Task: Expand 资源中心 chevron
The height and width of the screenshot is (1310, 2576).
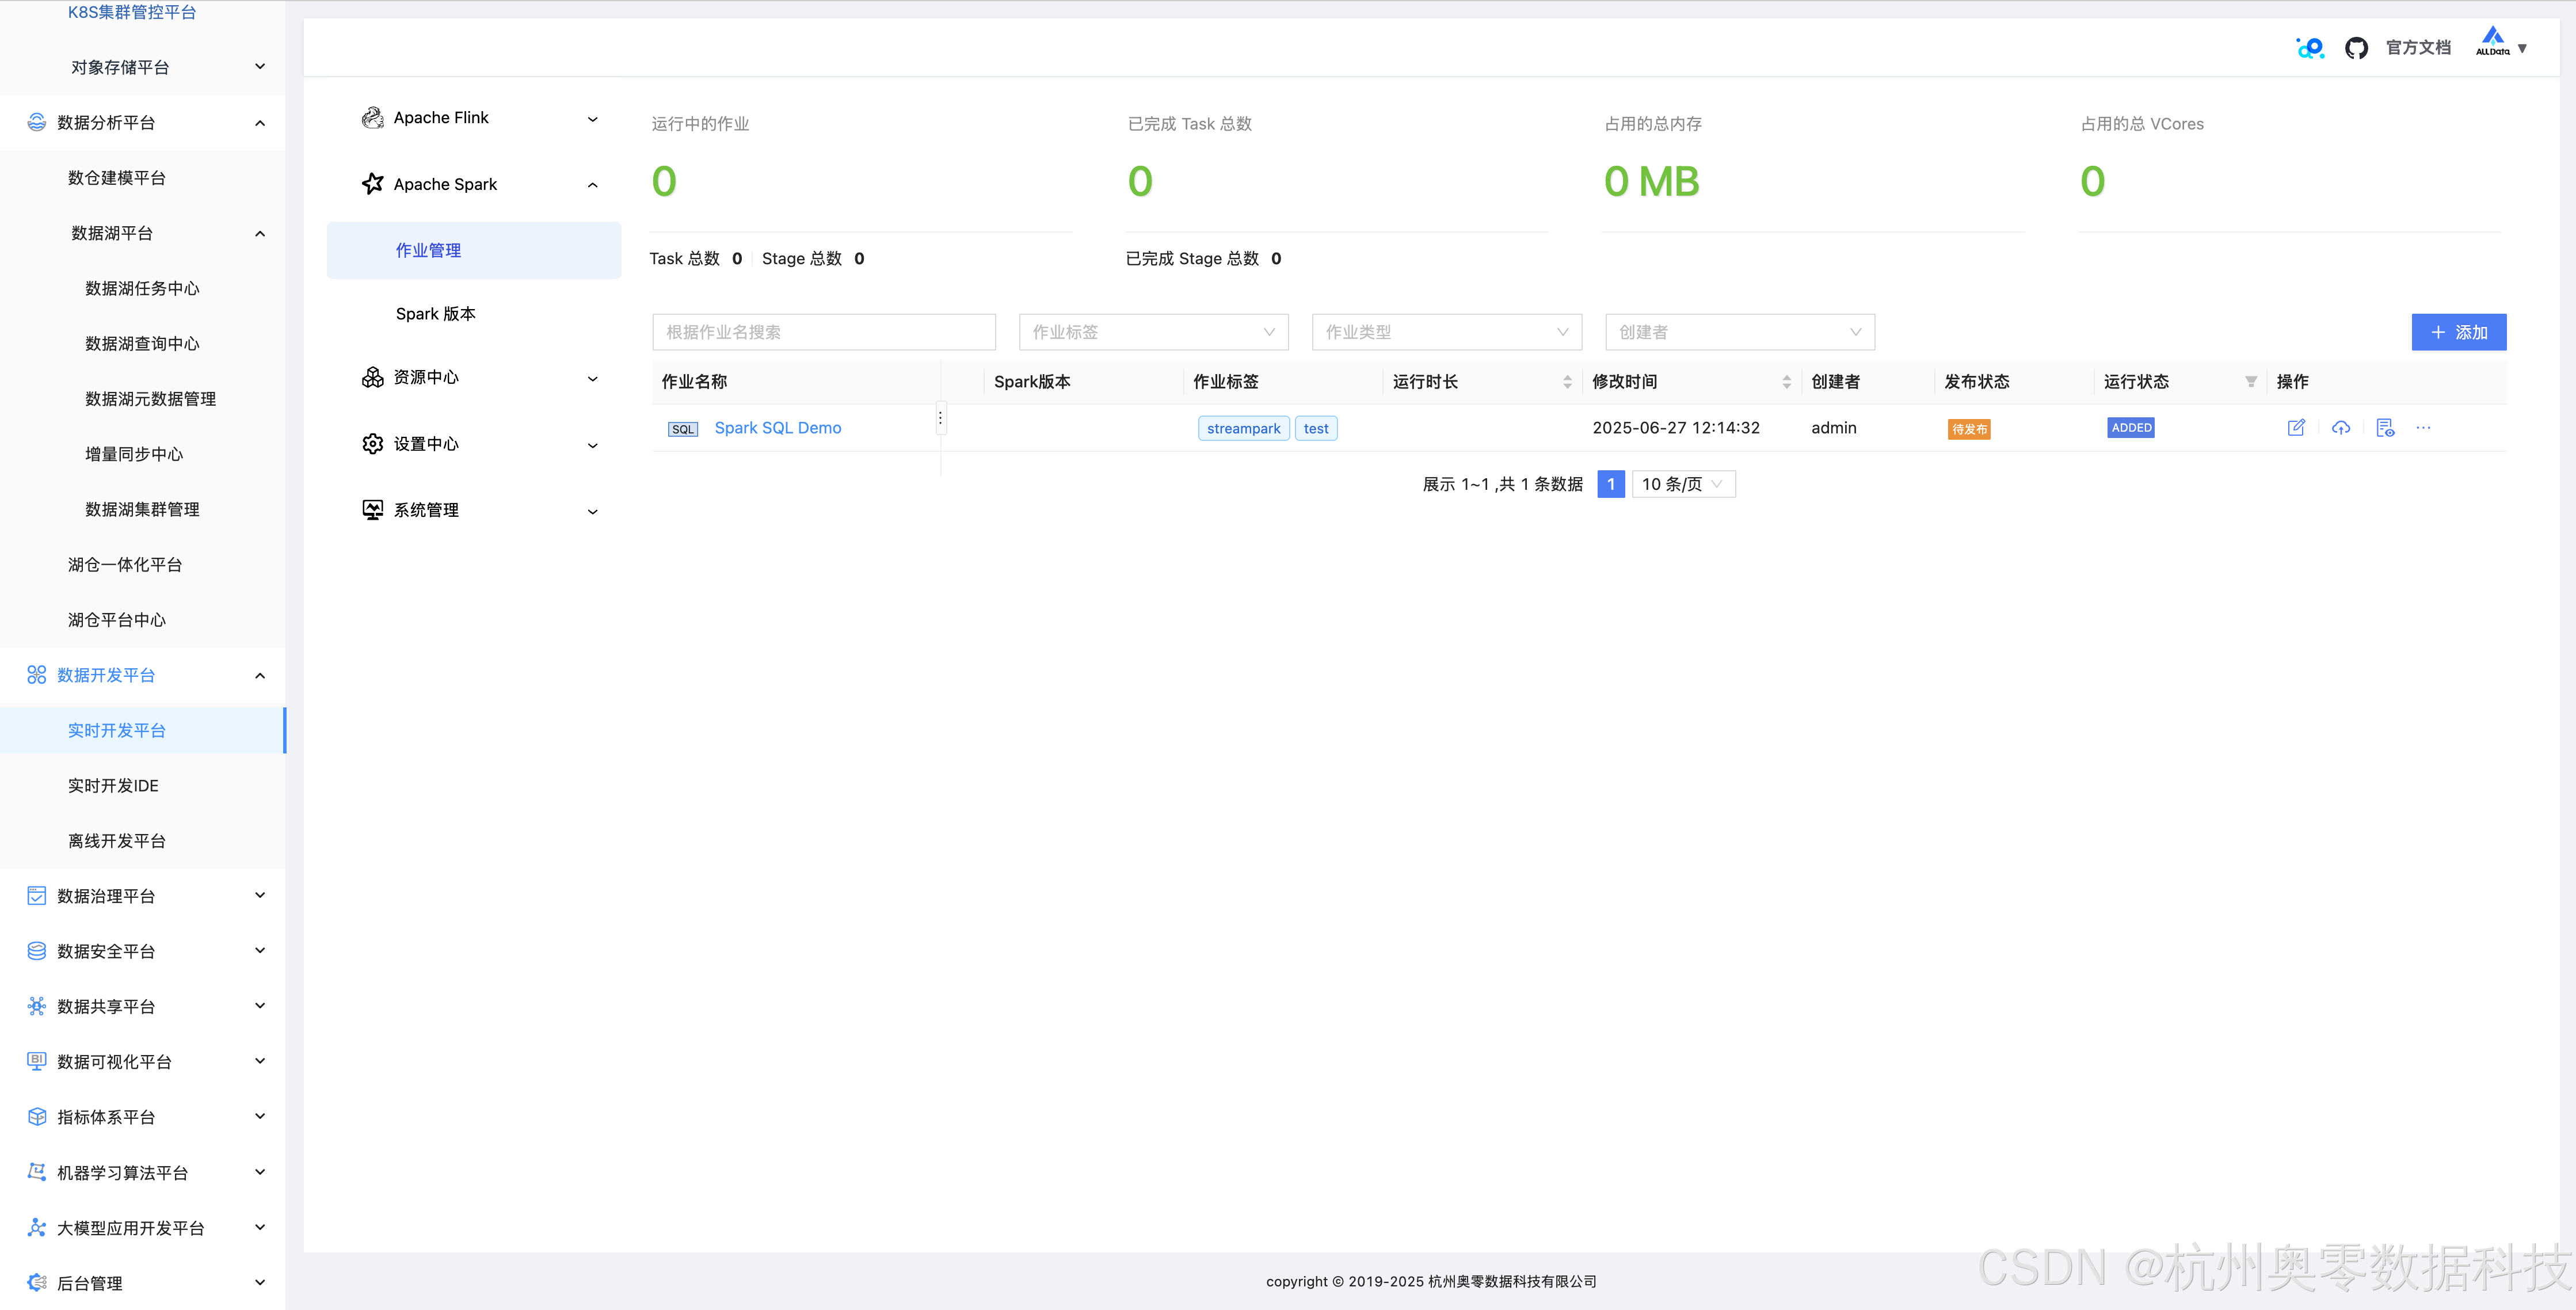Action: [x=592, y=379]
